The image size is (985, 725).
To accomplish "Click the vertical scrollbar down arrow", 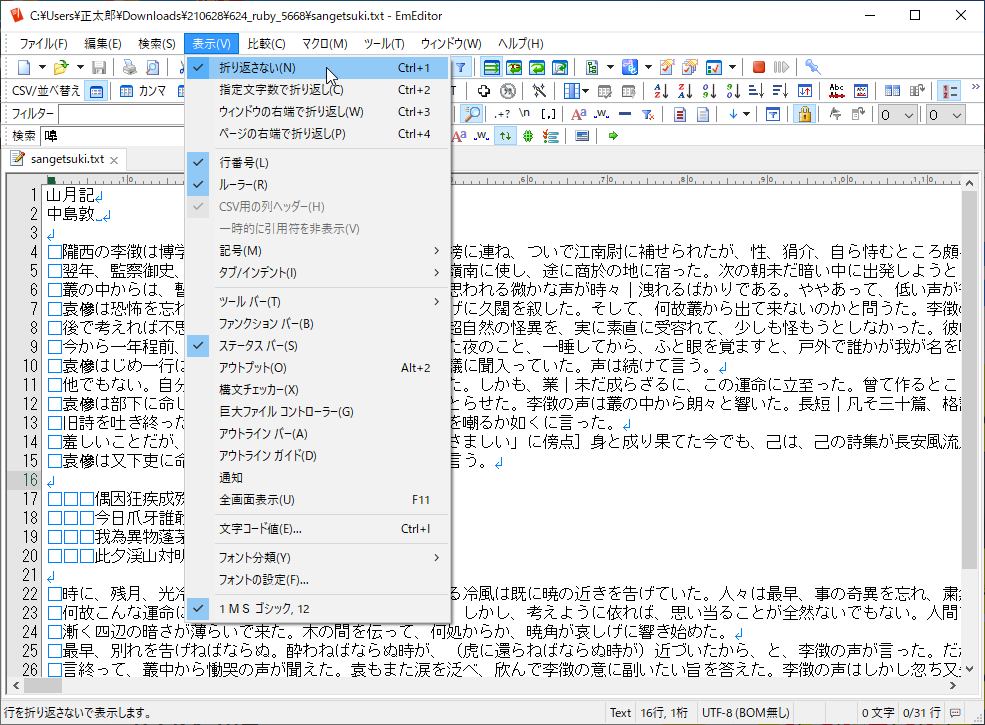I will 969,669.
